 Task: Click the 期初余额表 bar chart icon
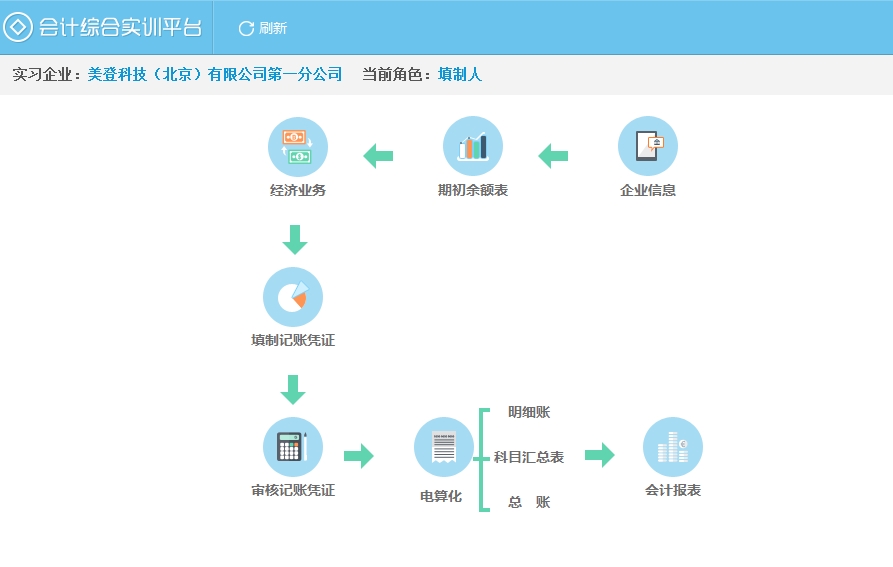[x=472, y=147]
